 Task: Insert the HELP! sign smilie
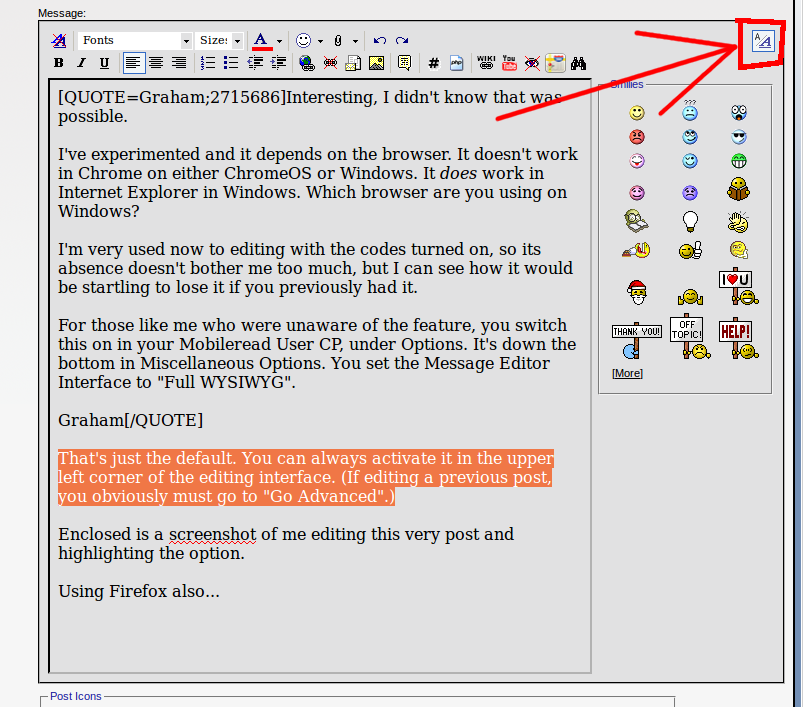pyautogui.click(x=738, y=338)
